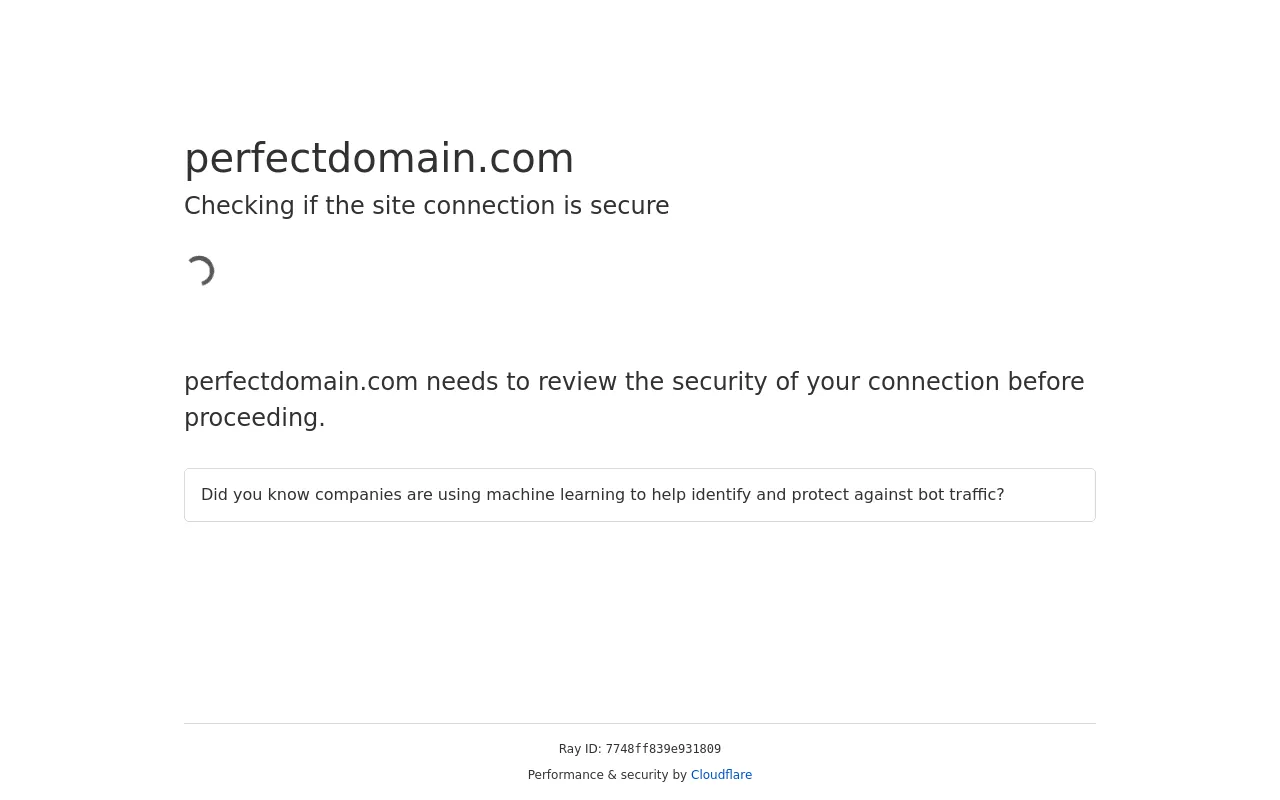Image resolution: width=1280 pixels, height=800 pixels.
Task: Click 'identify and protect' in the info box
Action: click(768, 495)
